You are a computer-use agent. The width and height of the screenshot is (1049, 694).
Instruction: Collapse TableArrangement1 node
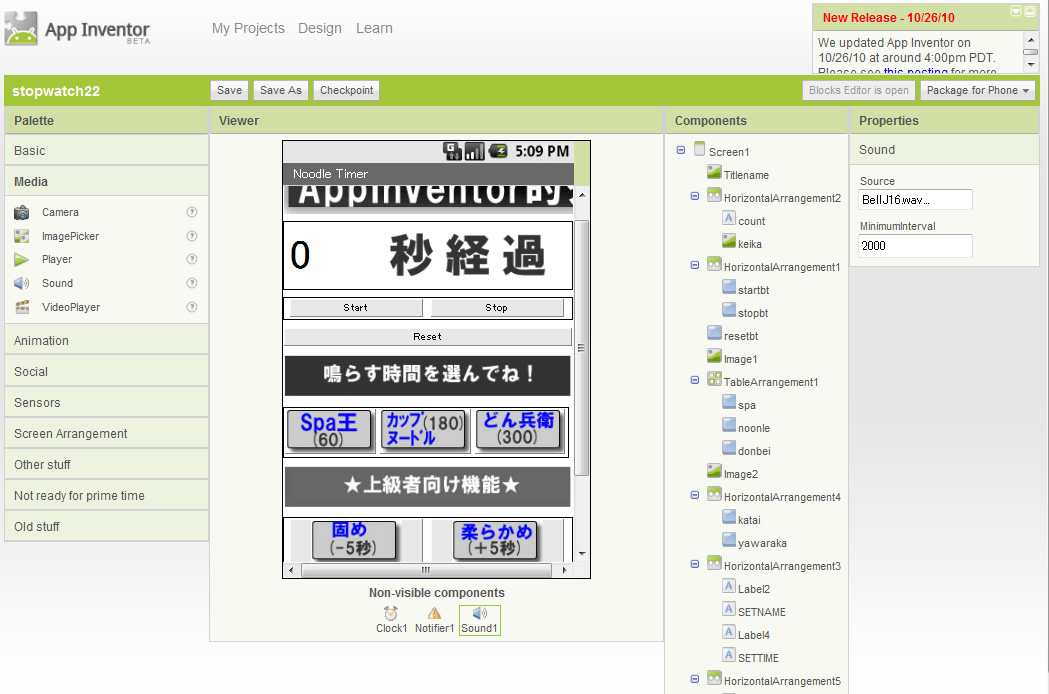pos(695,380)
